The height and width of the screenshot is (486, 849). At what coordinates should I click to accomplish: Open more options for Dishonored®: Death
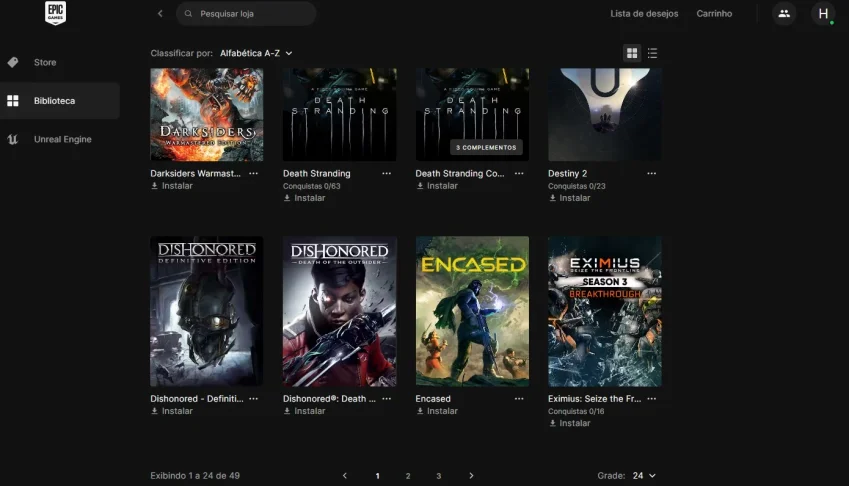click(386, 399)
